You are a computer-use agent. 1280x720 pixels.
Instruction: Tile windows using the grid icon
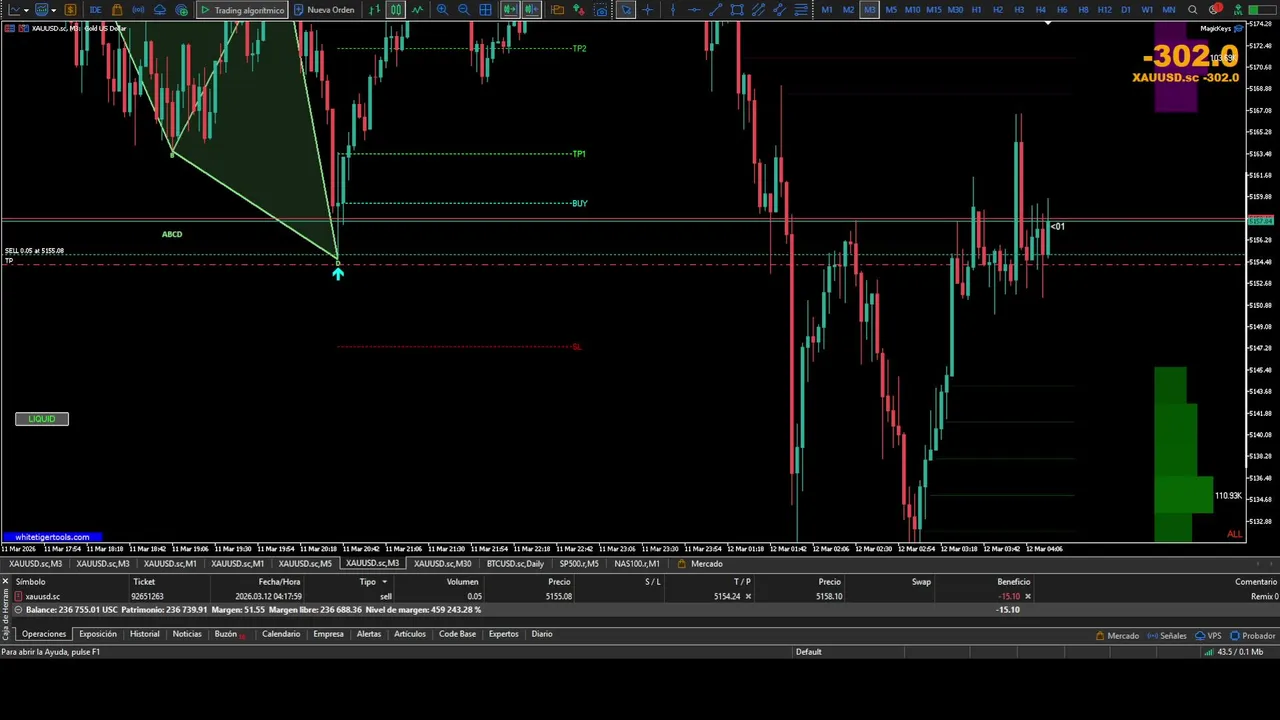(485, 10)
